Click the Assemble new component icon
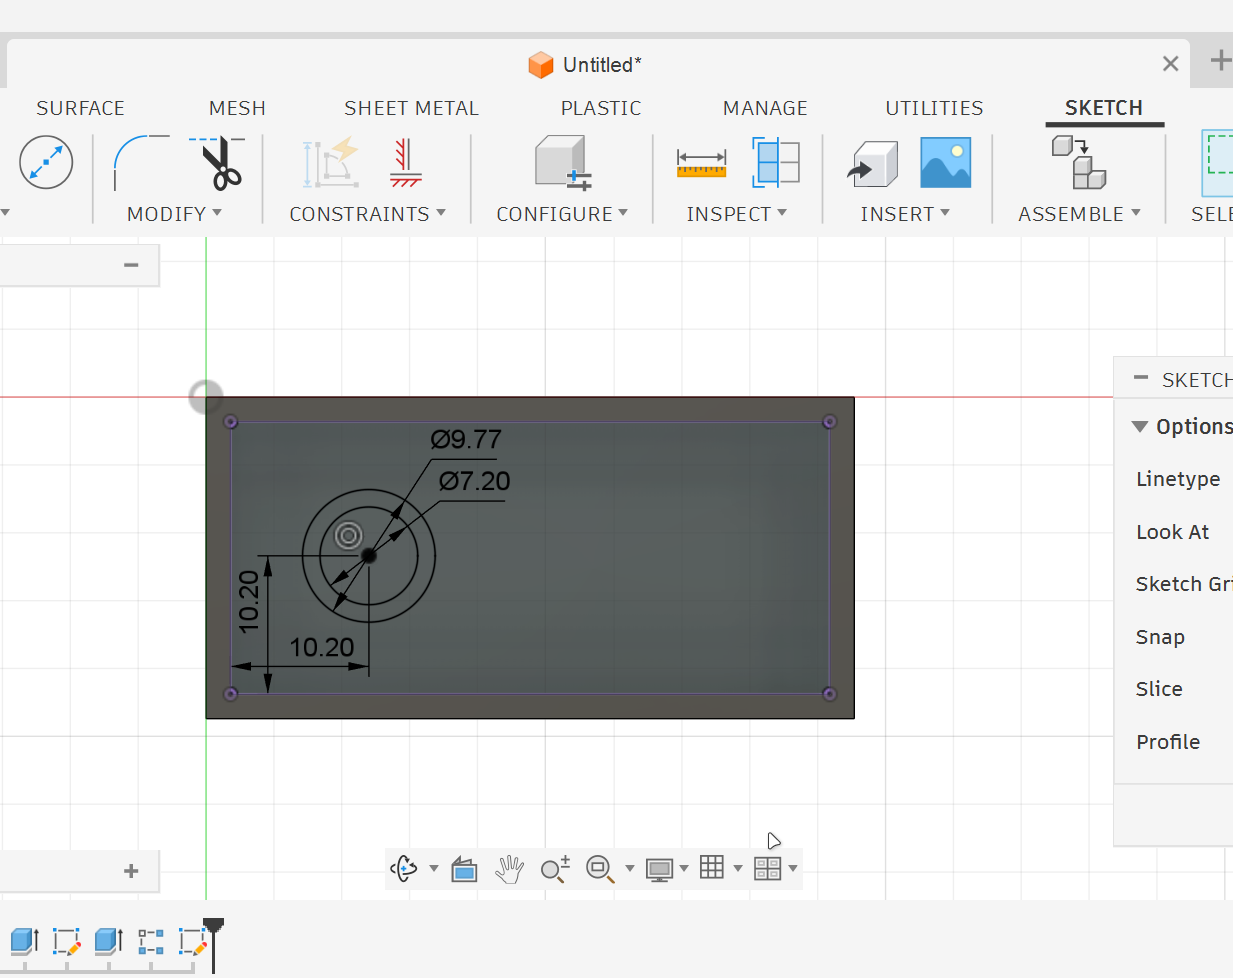Image resolution: width=1233 pixels, height=978 pixels. pos(1079,162)
